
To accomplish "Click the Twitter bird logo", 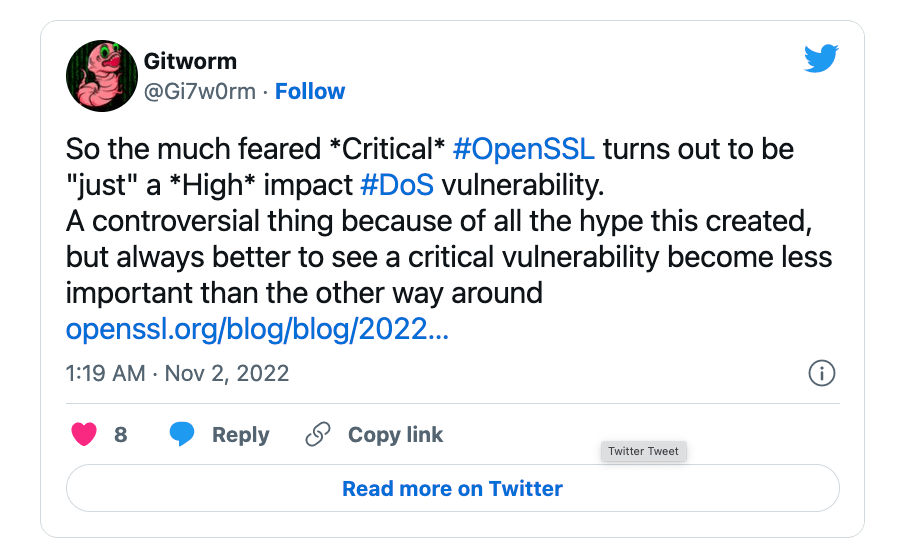I will (821, 60).
